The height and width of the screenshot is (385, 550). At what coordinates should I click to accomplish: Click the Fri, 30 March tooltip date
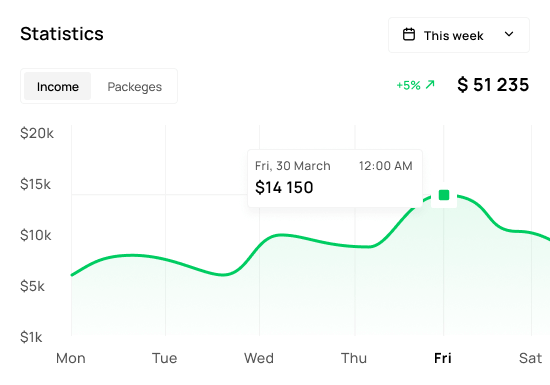click(x=293, y=166)
